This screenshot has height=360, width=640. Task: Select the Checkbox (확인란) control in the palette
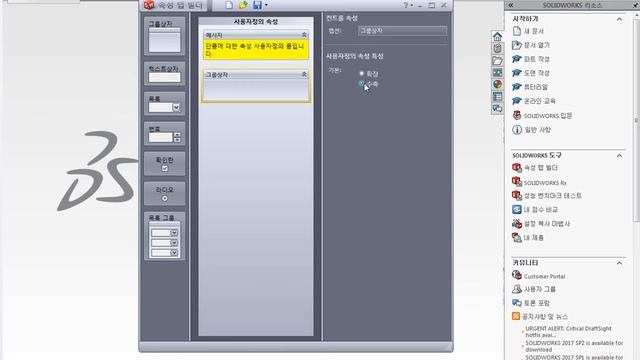(164, 164)
